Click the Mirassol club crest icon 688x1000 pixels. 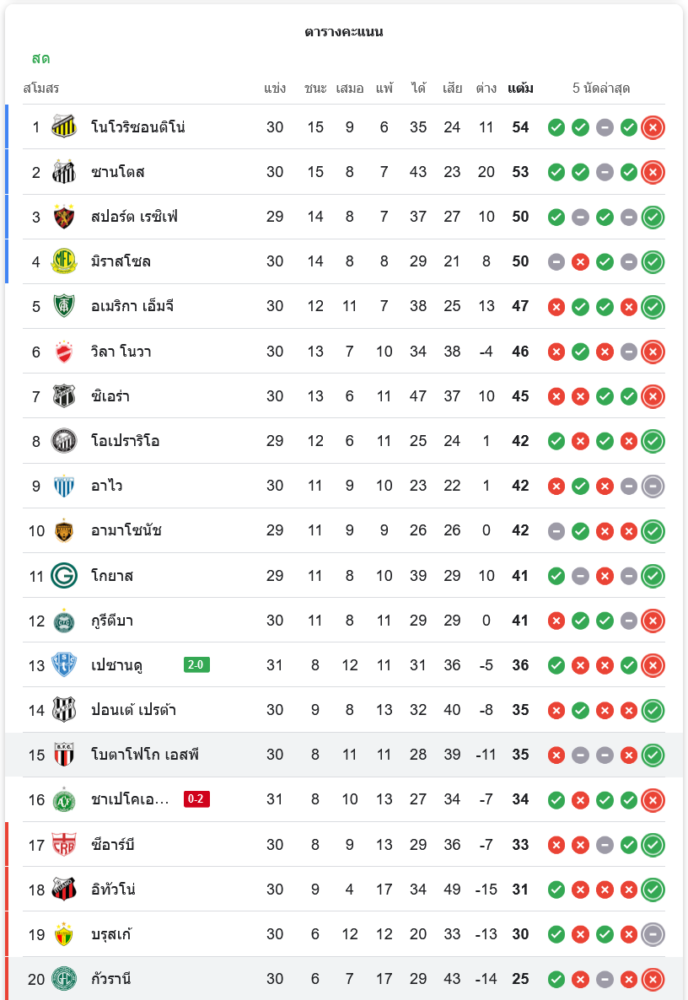(64, 262)
